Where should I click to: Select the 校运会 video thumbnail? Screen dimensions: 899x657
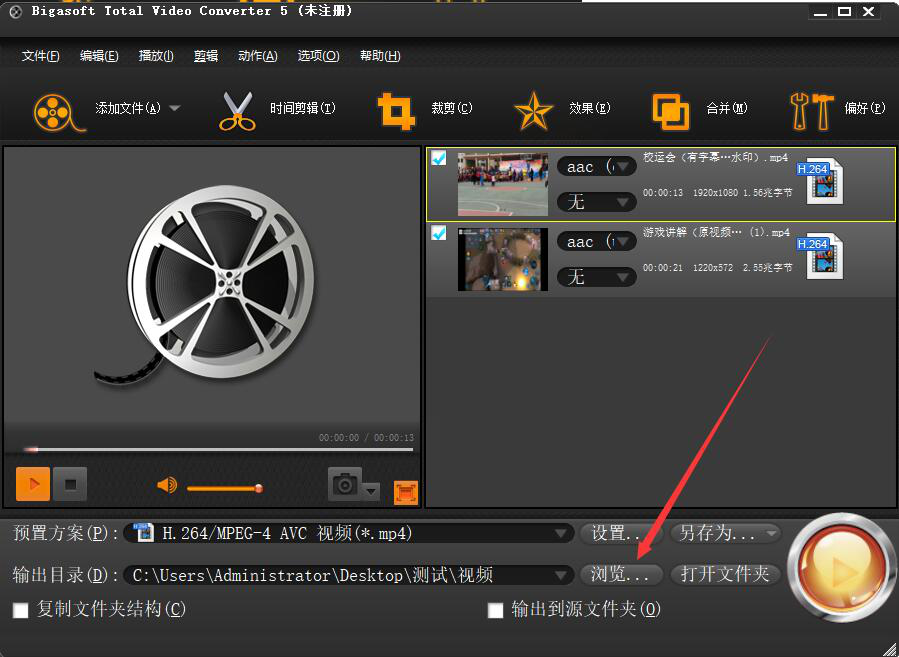pyautogui.click(x=503, y=184)
